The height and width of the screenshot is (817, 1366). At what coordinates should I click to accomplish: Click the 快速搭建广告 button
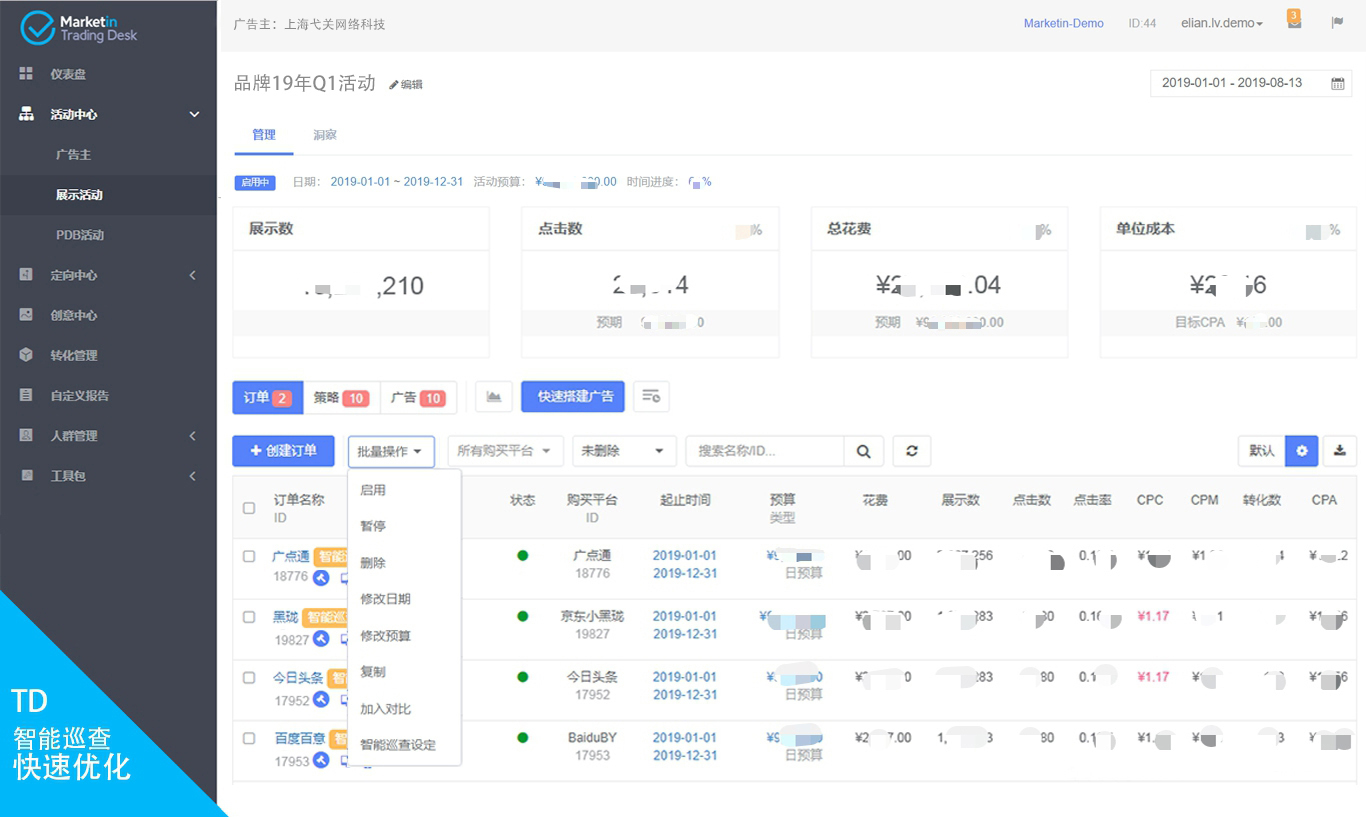click(x=573, y=397)
